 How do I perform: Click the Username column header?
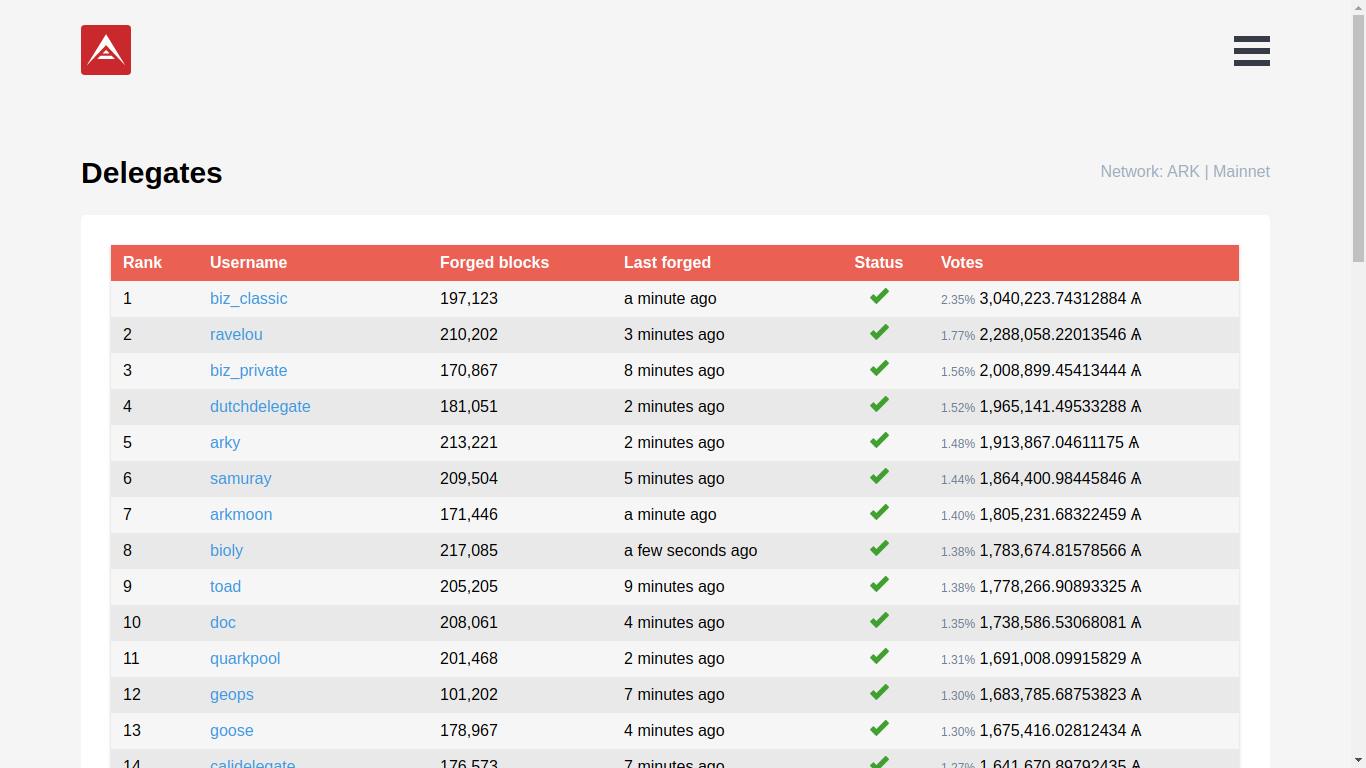point(248,263)
